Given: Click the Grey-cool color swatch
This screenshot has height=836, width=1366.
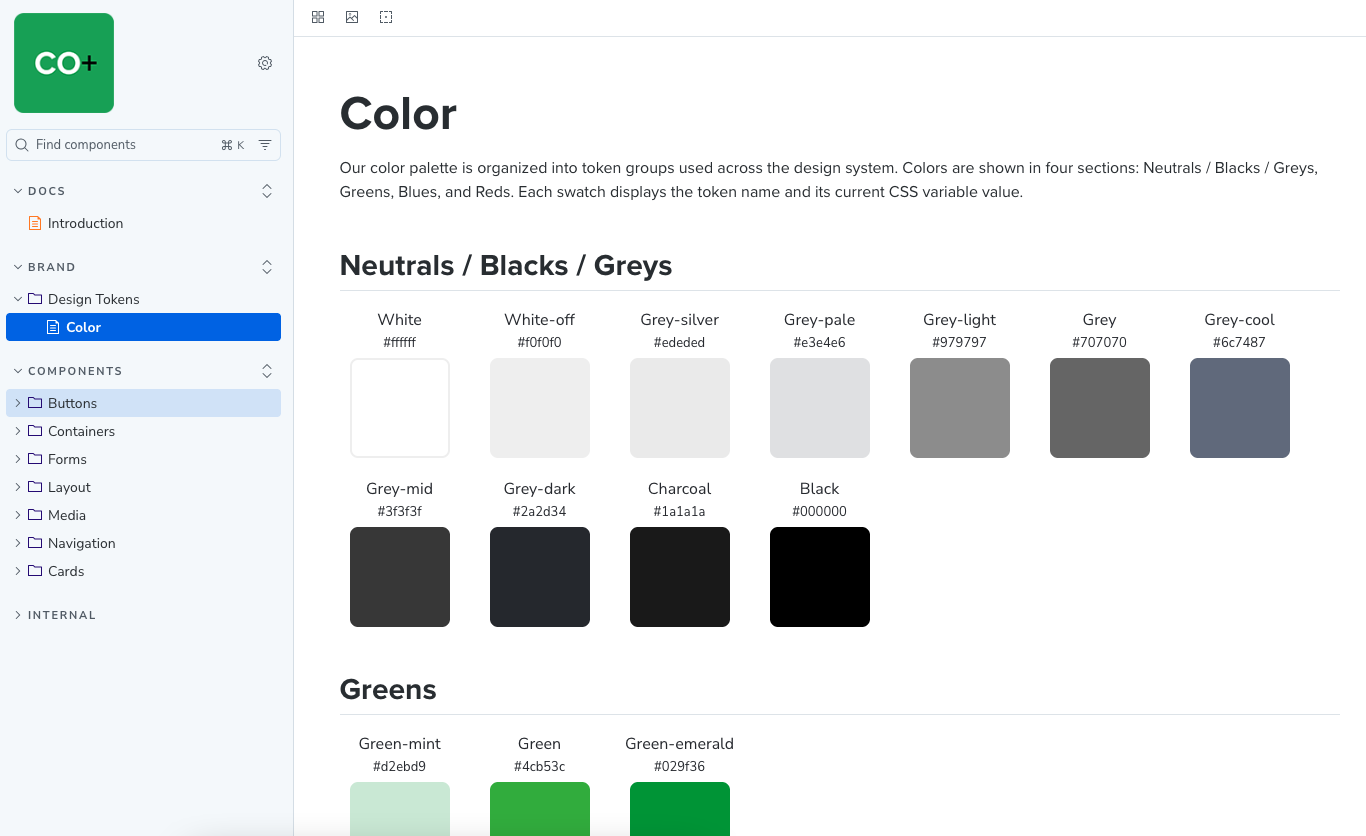Looking at the screenshot, I should click(x=1240, y=408).
